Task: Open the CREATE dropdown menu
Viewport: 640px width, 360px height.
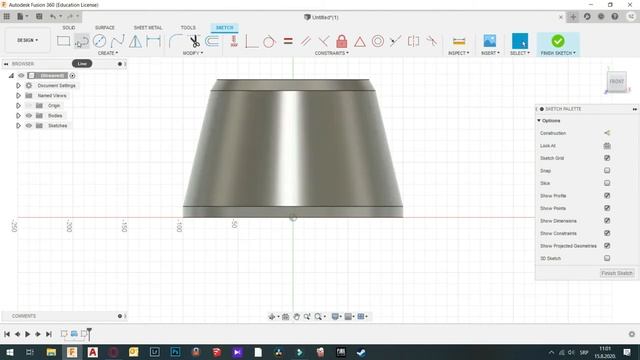Action: pyautogui.click(x=108, y=53)
